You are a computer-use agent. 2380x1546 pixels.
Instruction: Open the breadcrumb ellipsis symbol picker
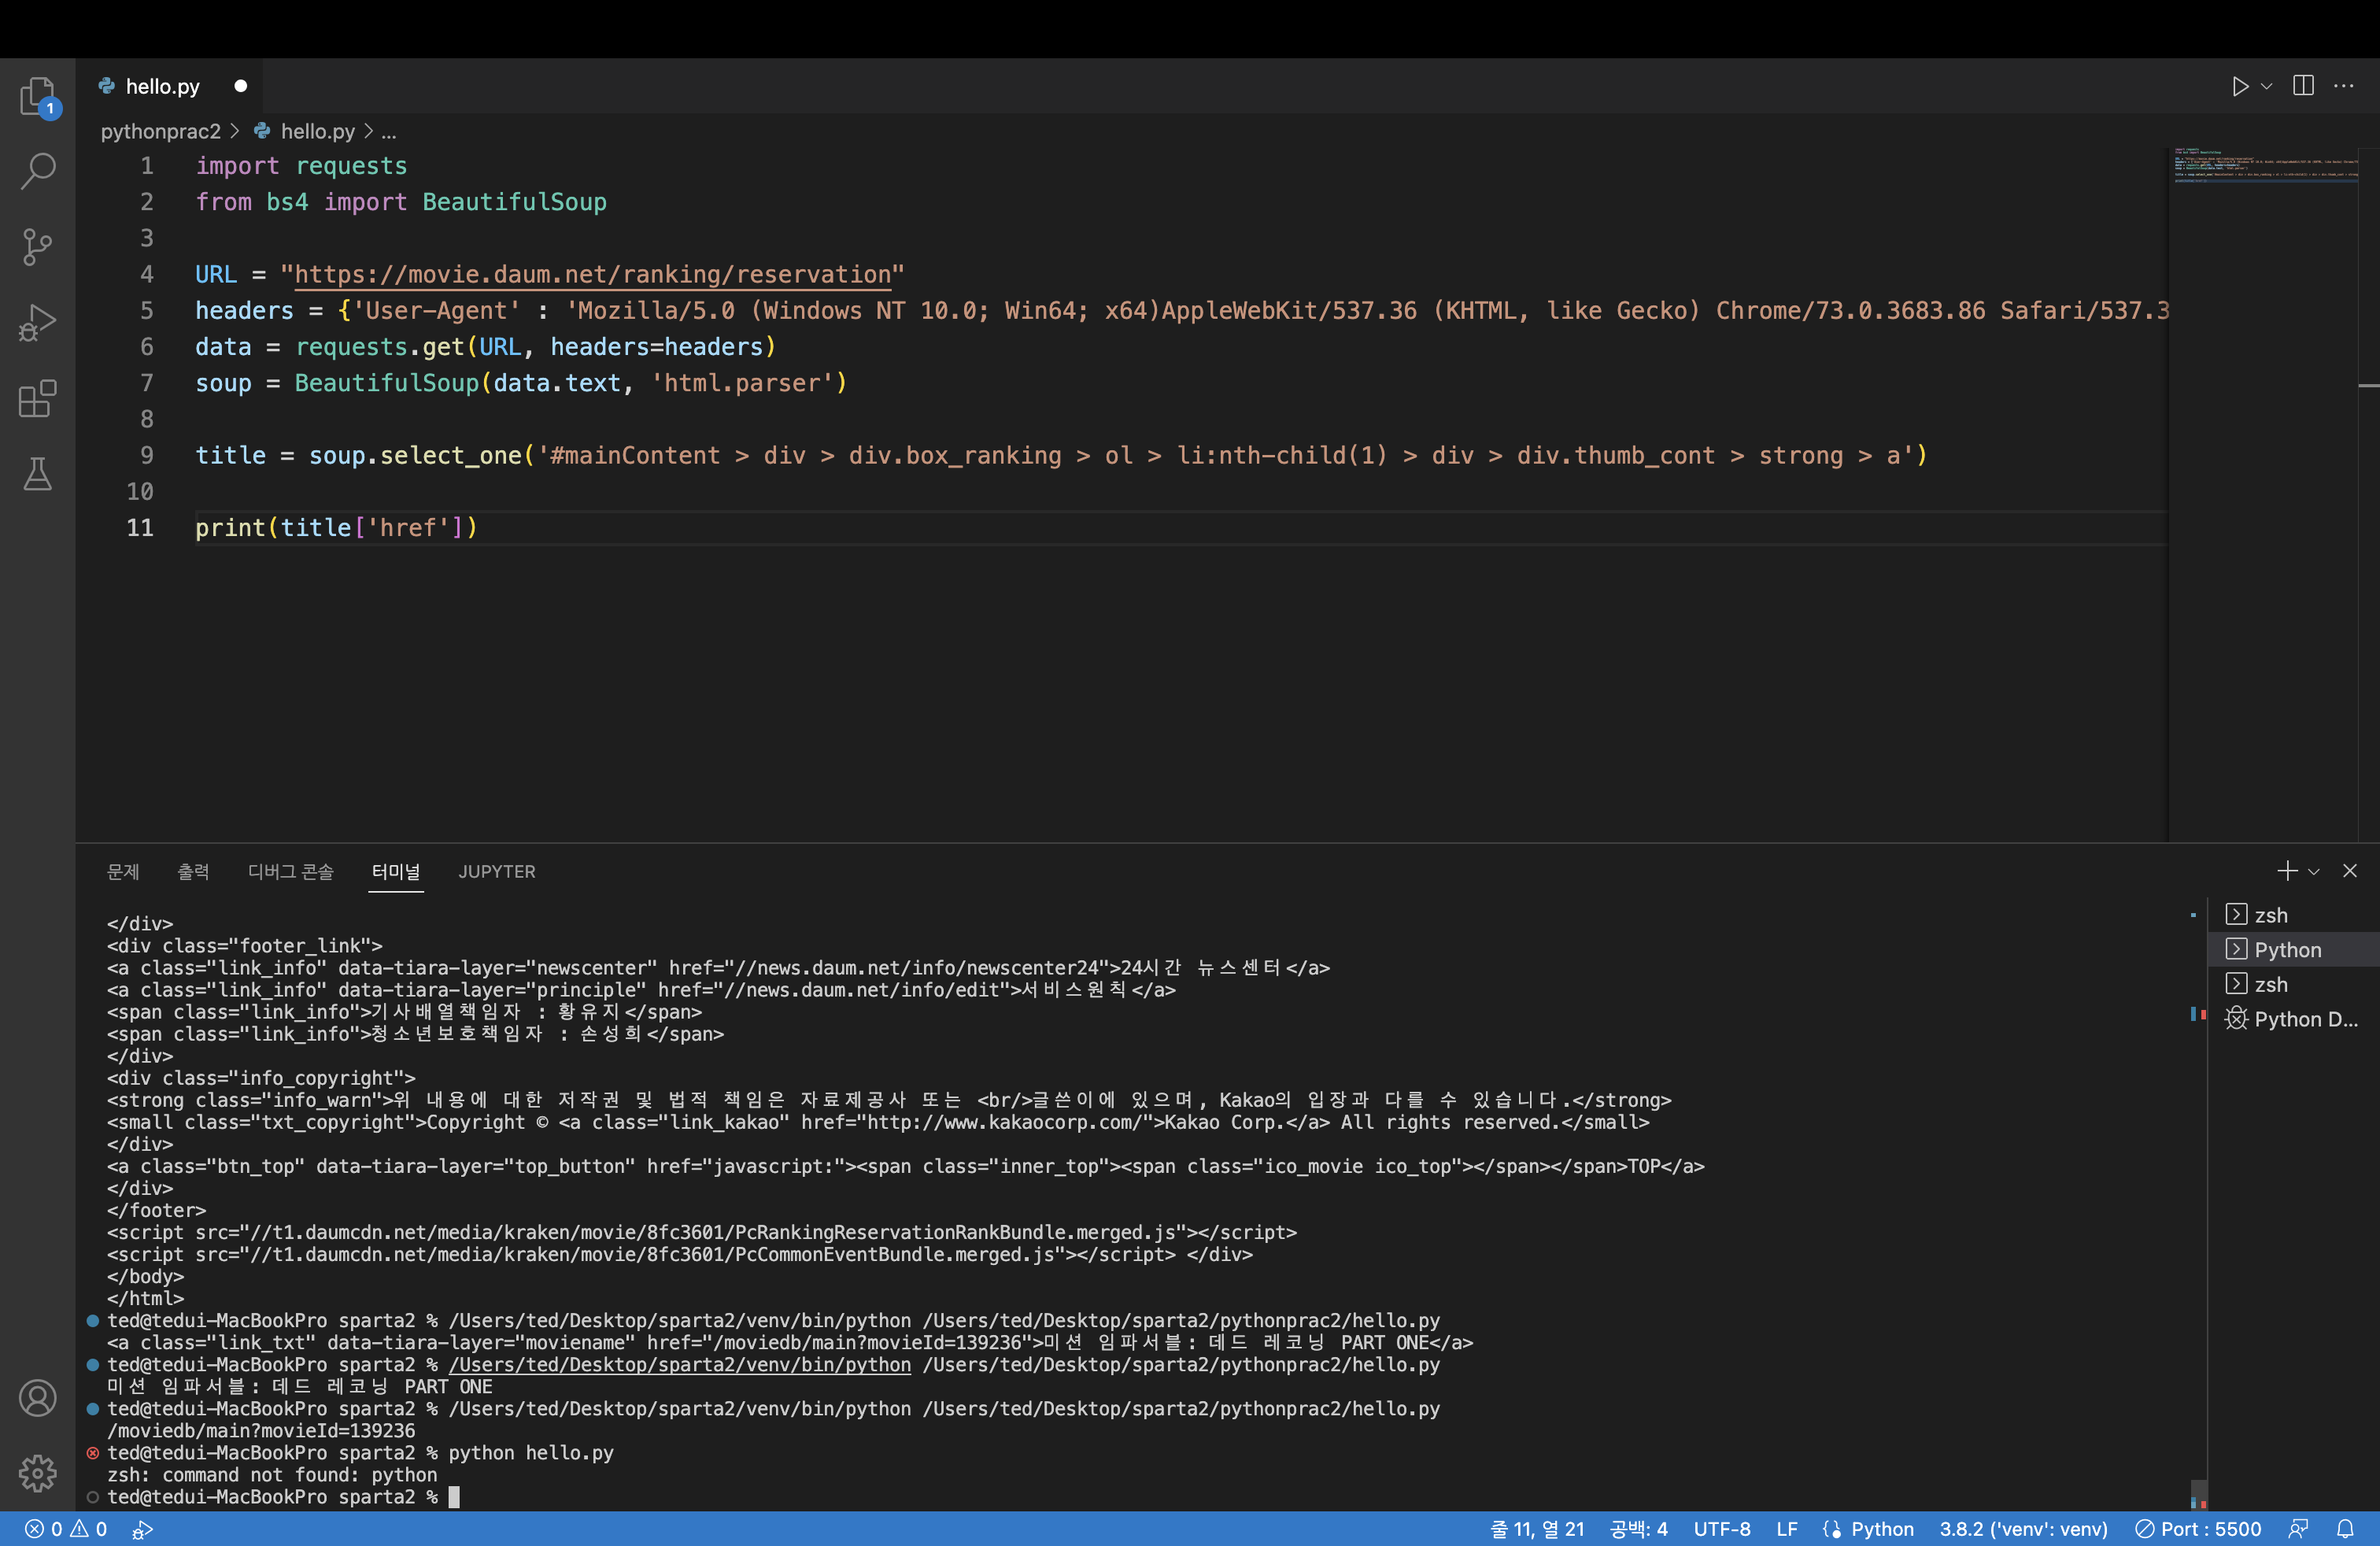[x=389, y=131]
